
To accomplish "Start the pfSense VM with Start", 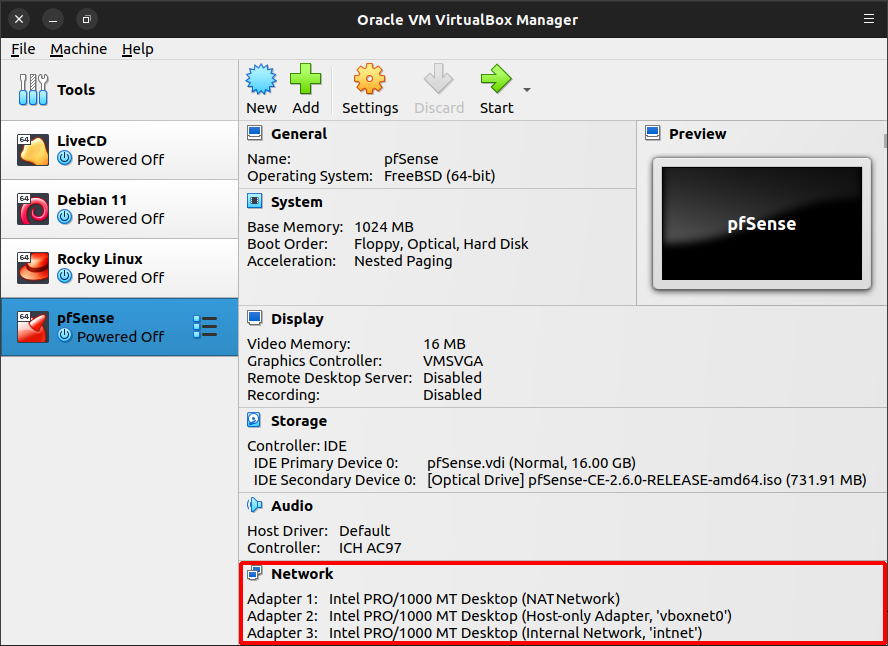I will point(496,89).
